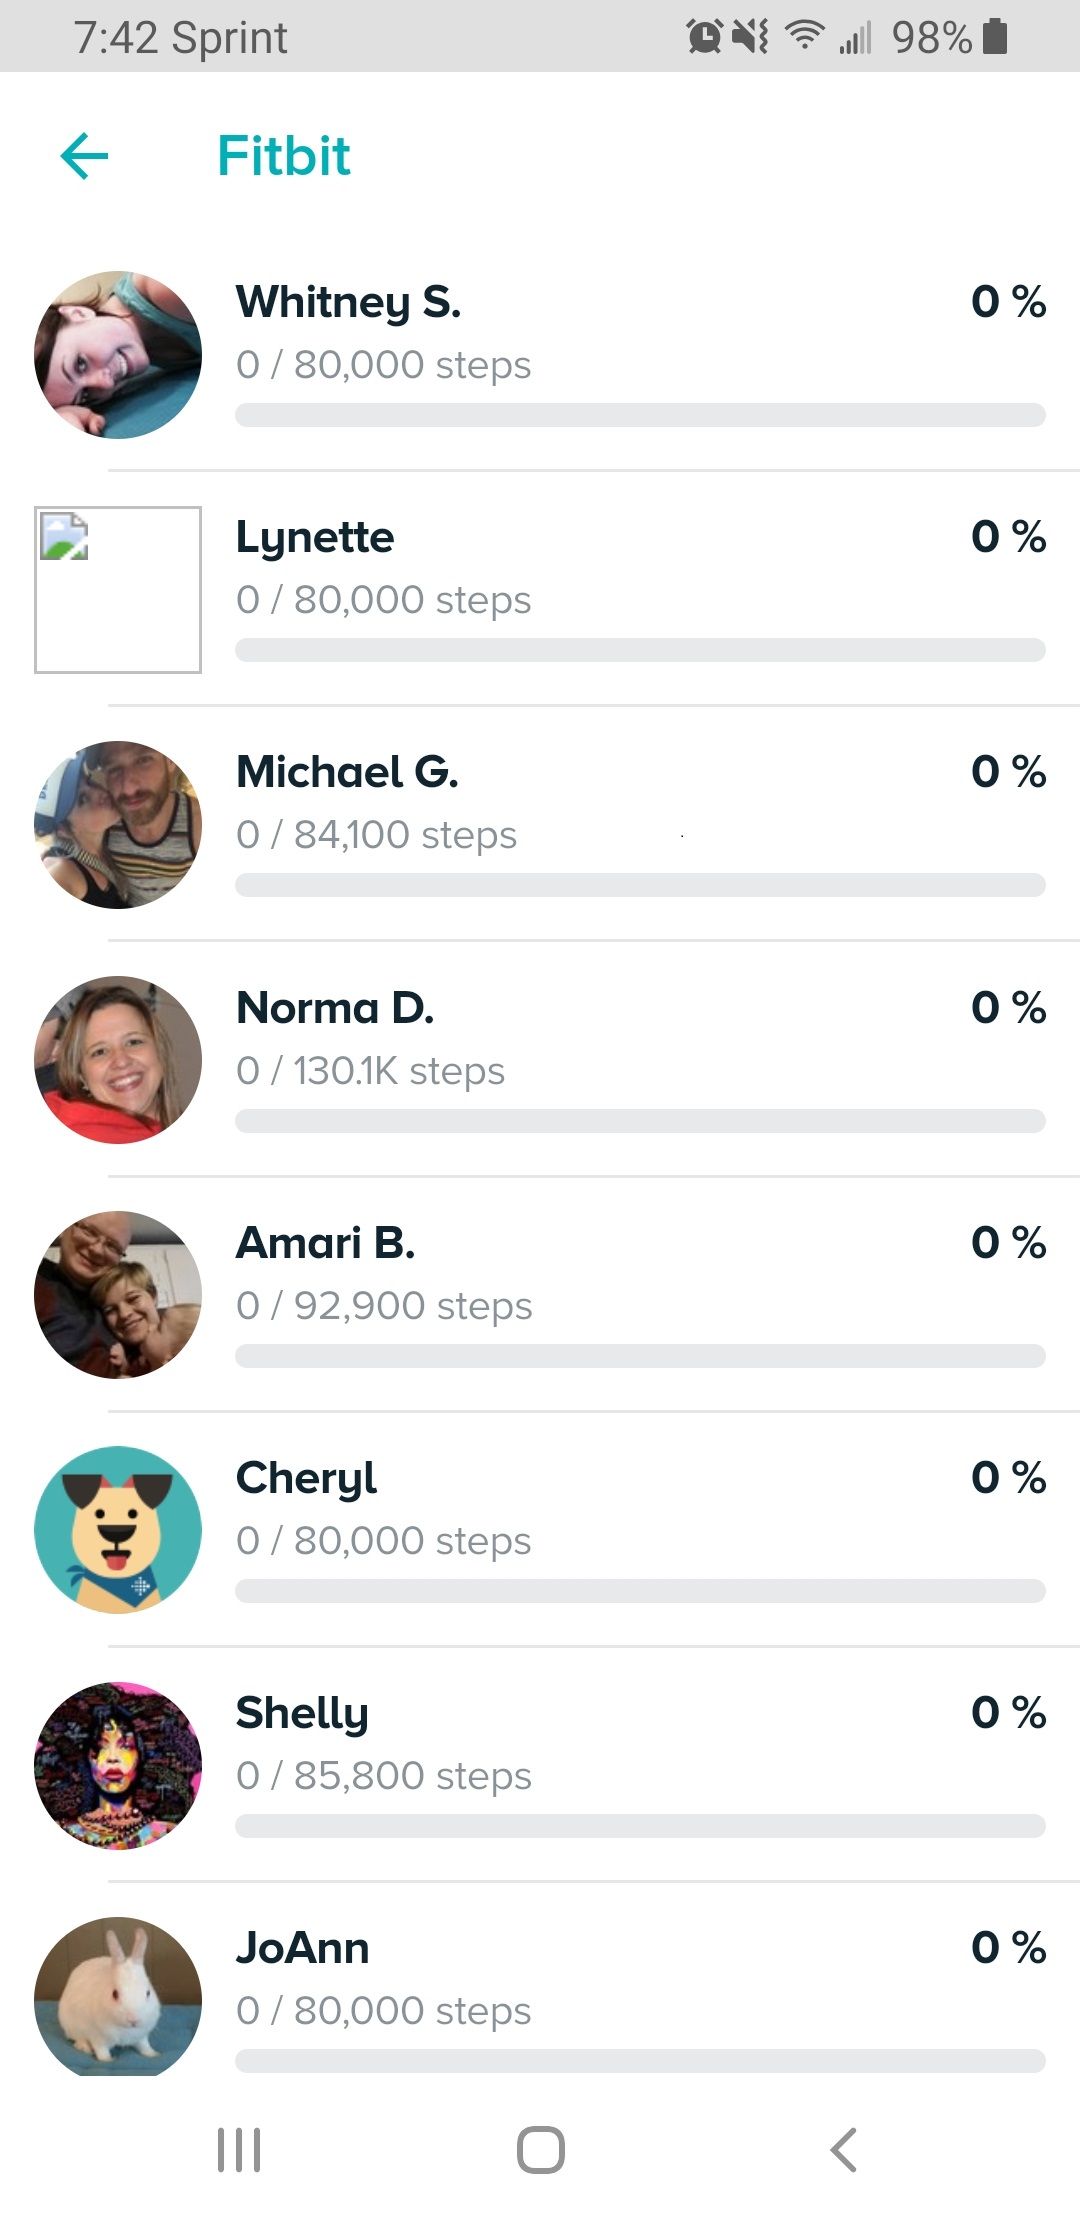Open the Whitney S. name link

pyautogui.click(x=348, y=302)
